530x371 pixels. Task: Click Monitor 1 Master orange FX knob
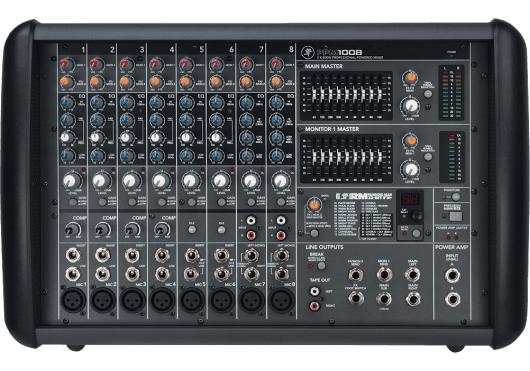click(410, 141)
